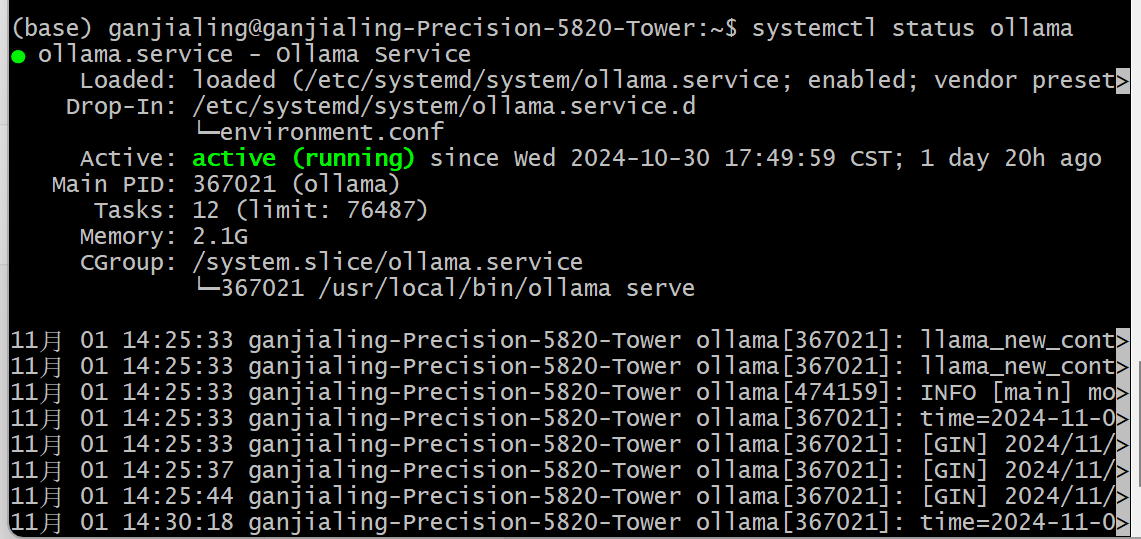
Task: Click the "systemctl status ollama" command text
Action: [913, 29]
